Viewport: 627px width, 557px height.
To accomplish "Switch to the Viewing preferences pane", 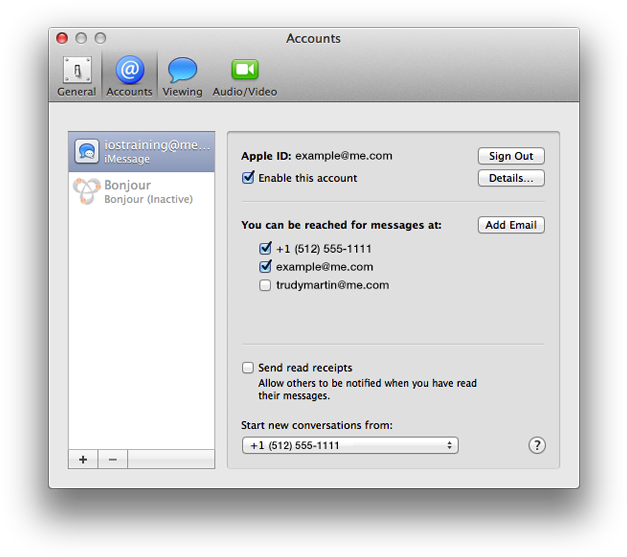I will pos(182,76).
